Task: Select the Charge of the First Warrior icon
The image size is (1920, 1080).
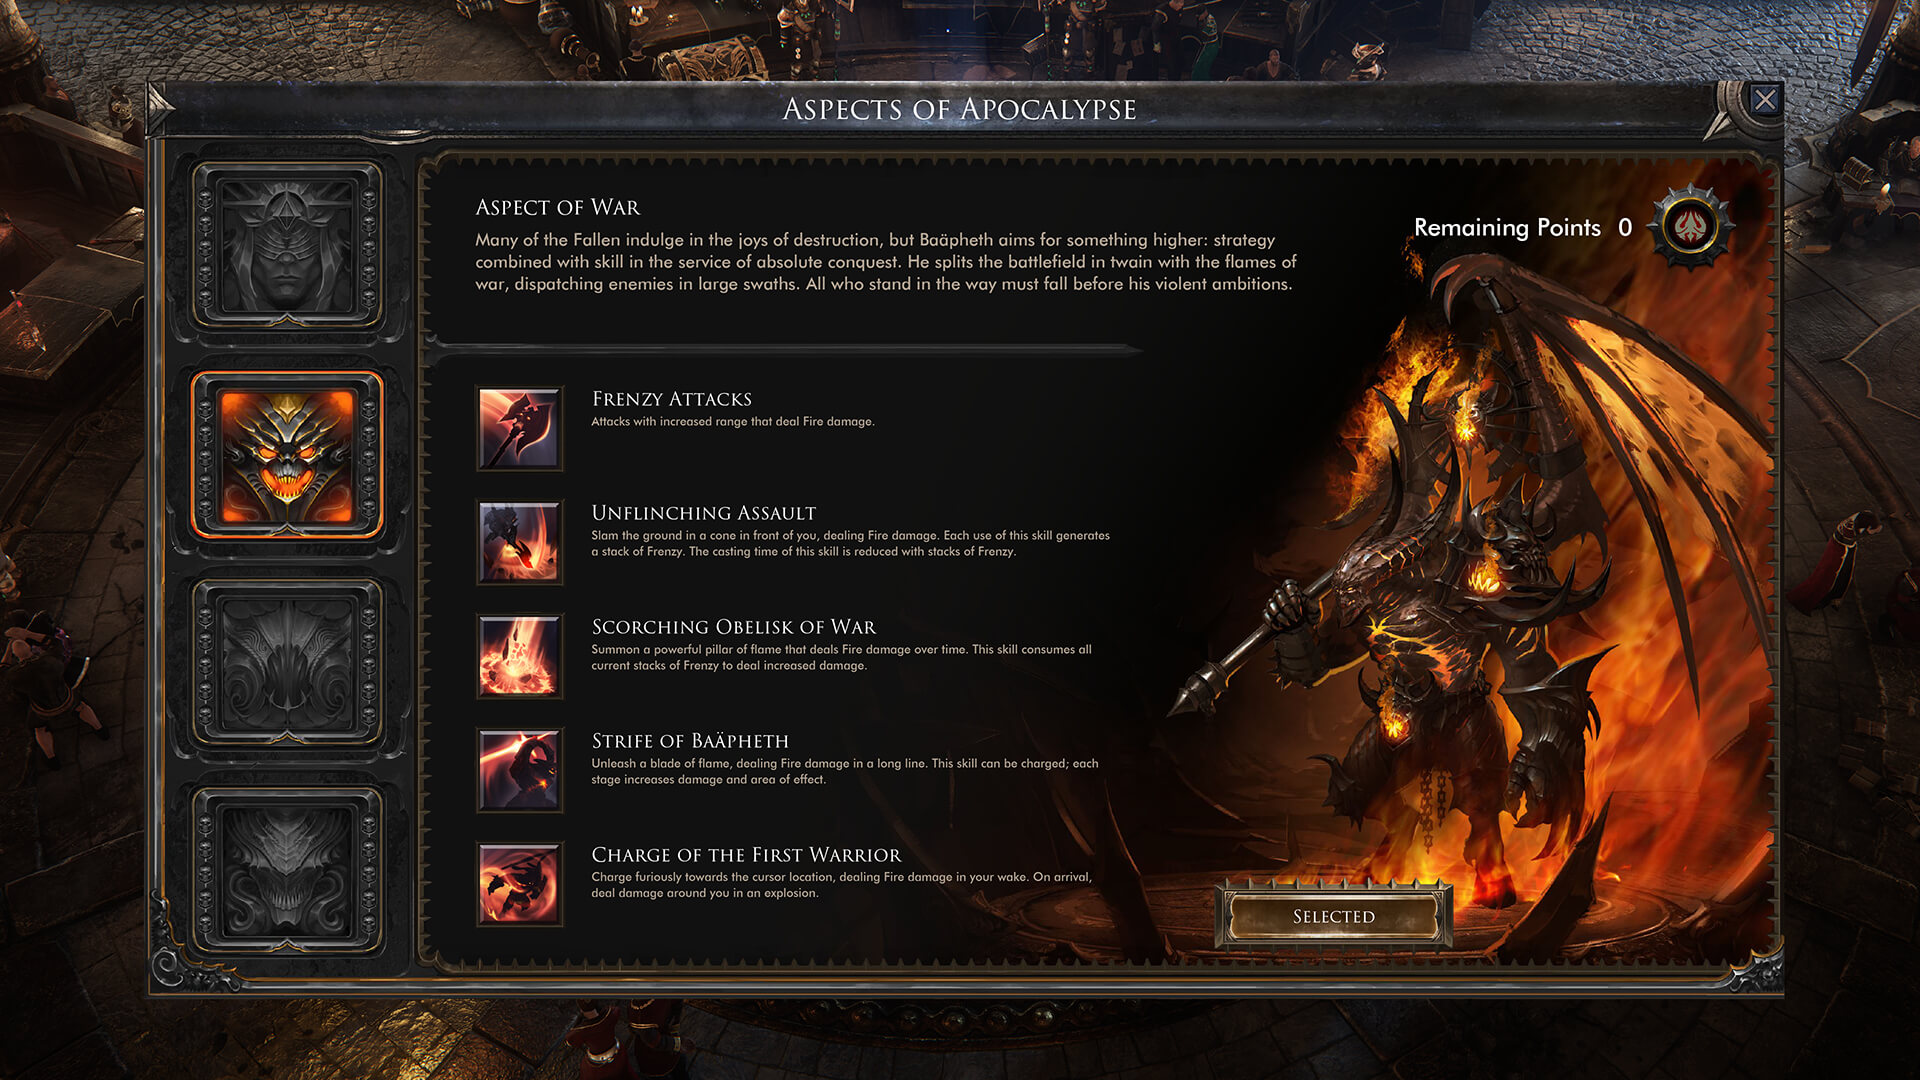Action: 519,885
